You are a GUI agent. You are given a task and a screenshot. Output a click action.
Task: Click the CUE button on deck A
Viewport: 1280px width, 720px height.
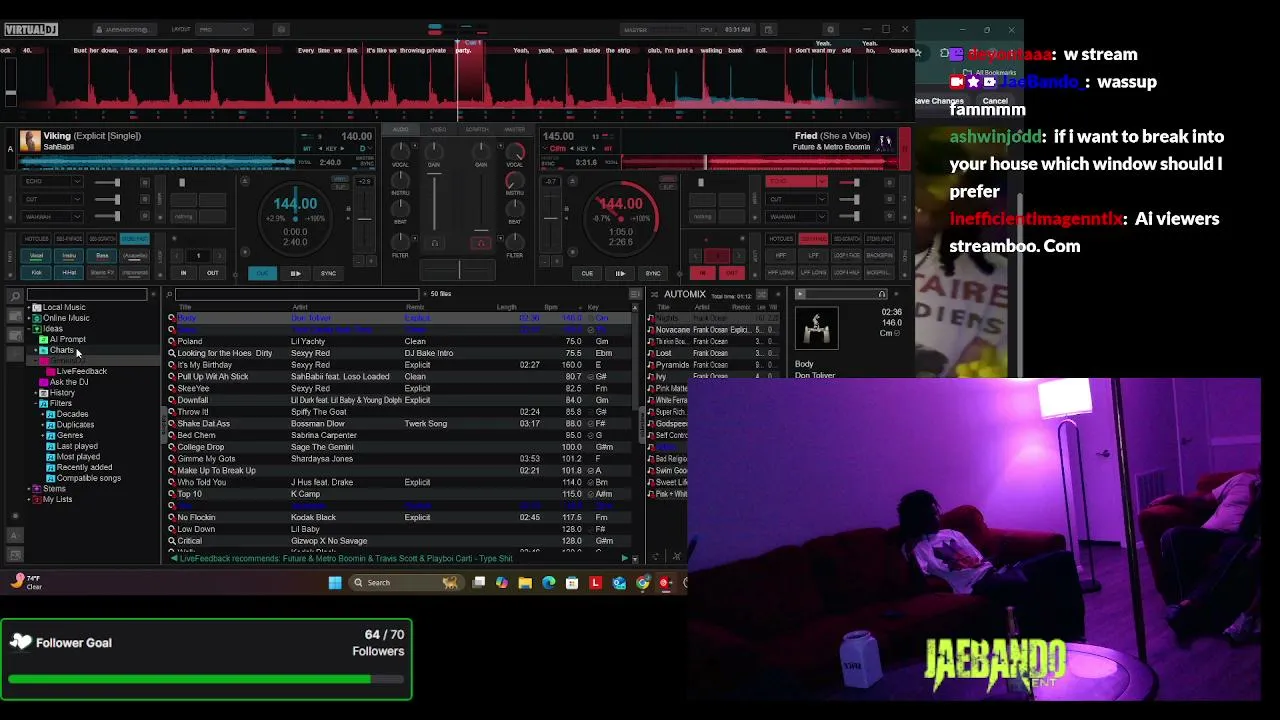click(x=262, y=273)
